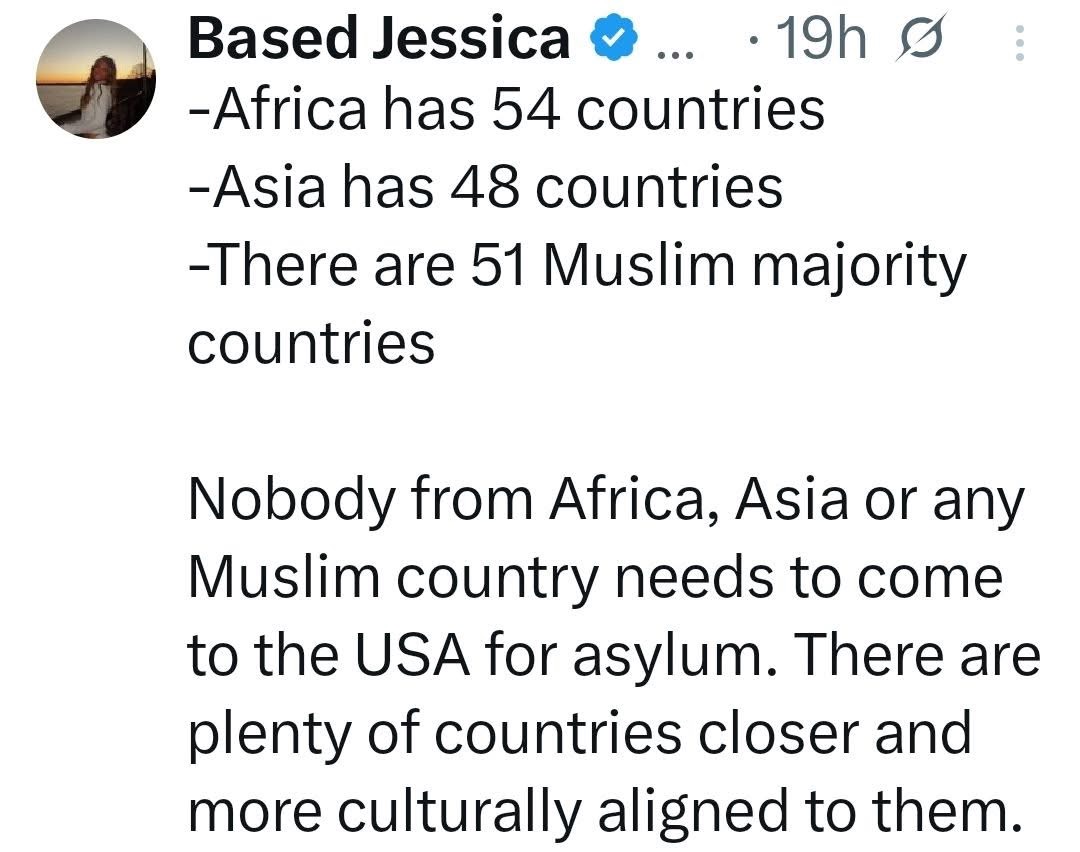
Task: Click the "plenty of countries closer and" line
Action: tap(579, 734)
